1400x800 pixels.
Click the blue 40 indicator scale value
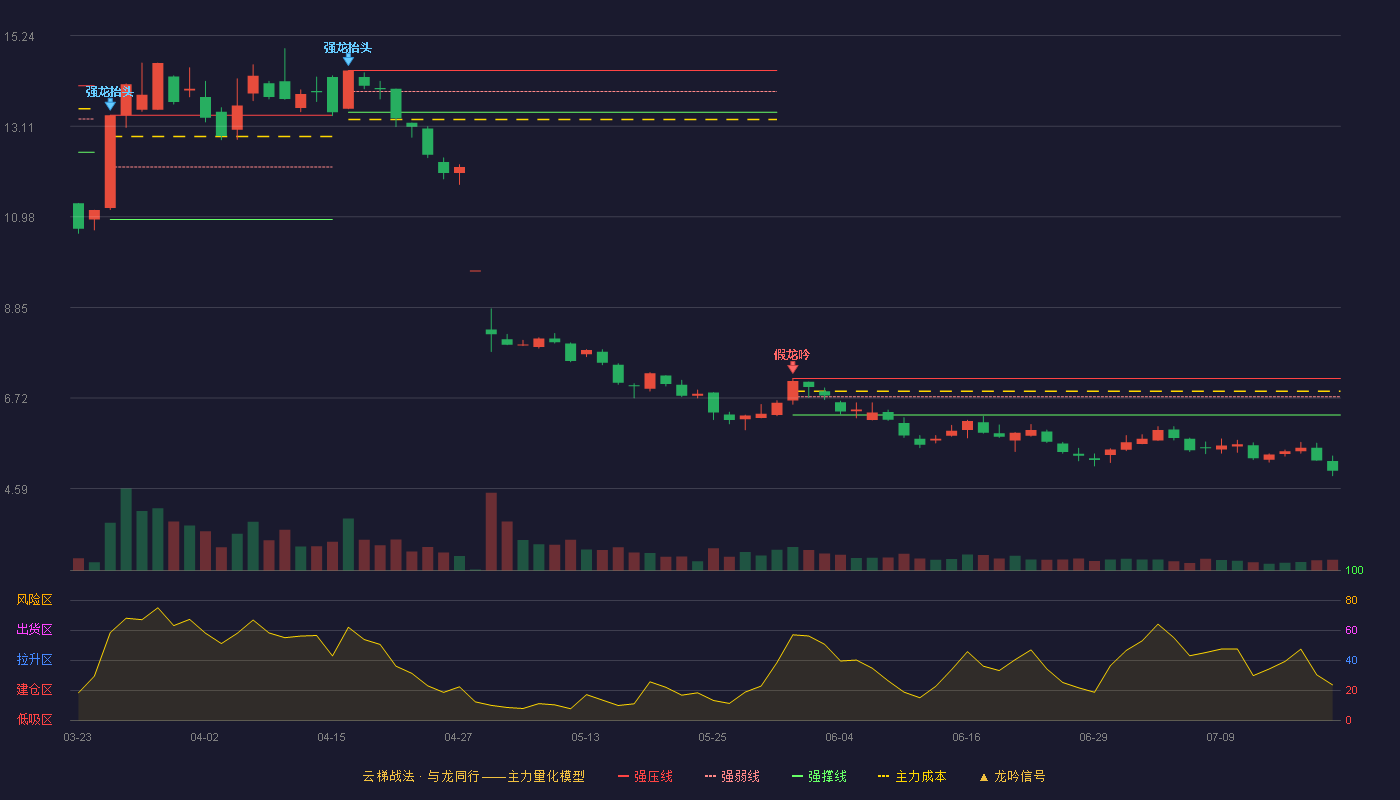click(x=1351, y=660)
